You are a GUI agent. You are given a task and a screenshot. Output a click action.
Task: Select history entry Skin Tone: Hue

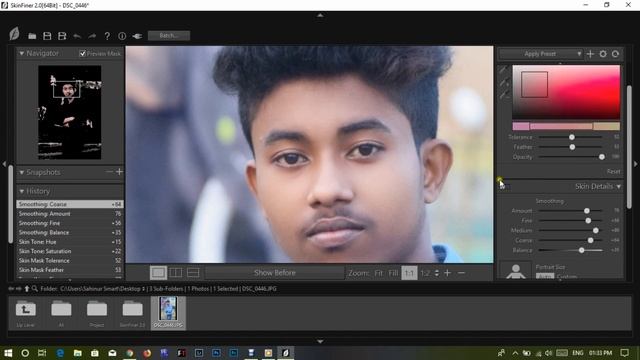(70, 242)
